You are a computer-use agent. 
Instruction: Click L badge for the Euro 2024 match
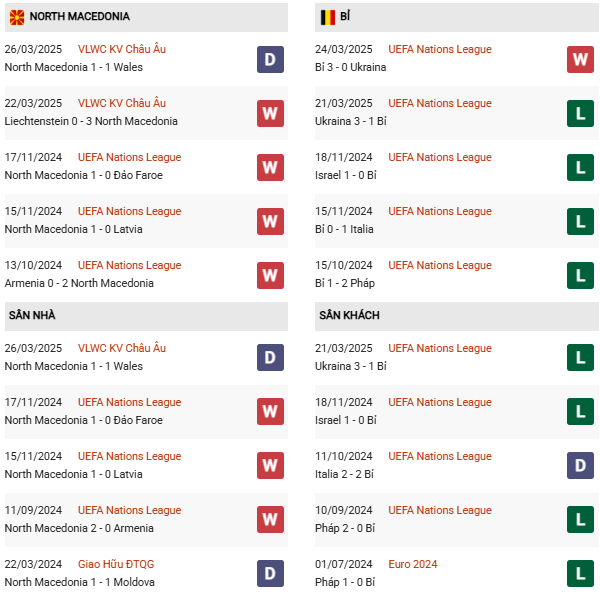pyautogui.click(x=580, y=574)
